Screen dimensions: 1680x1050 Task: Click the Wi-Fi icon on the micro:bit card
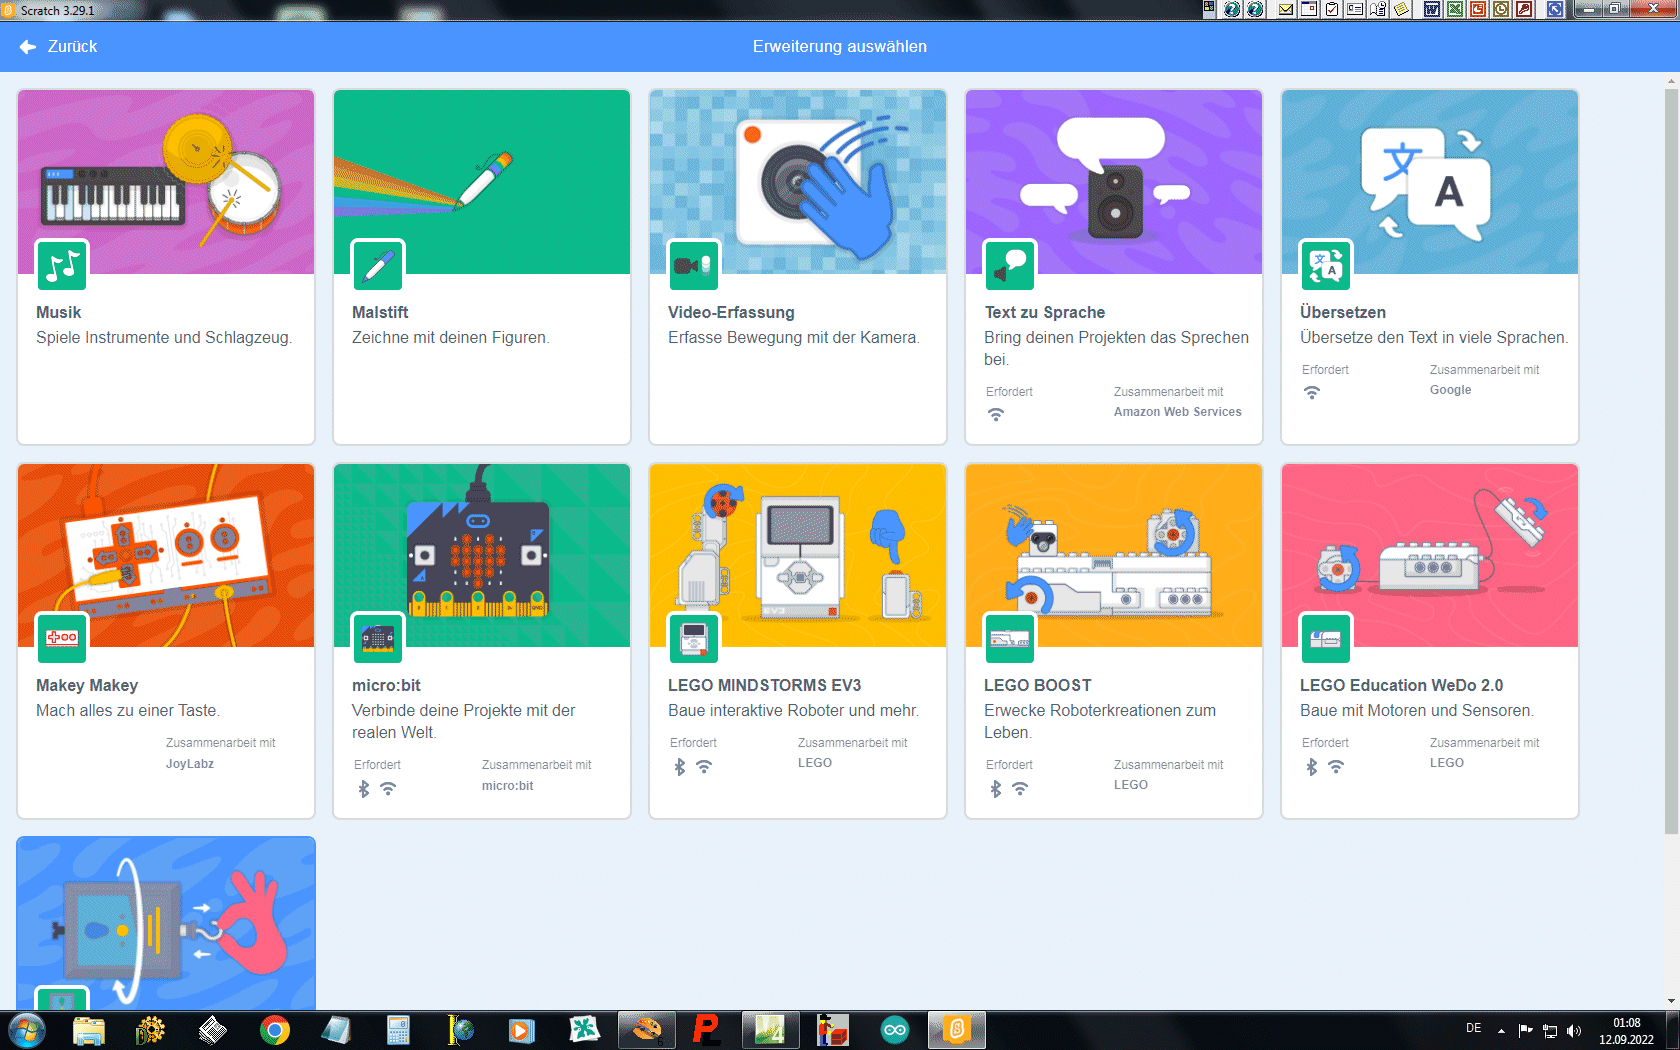click(x=388, y=789)
